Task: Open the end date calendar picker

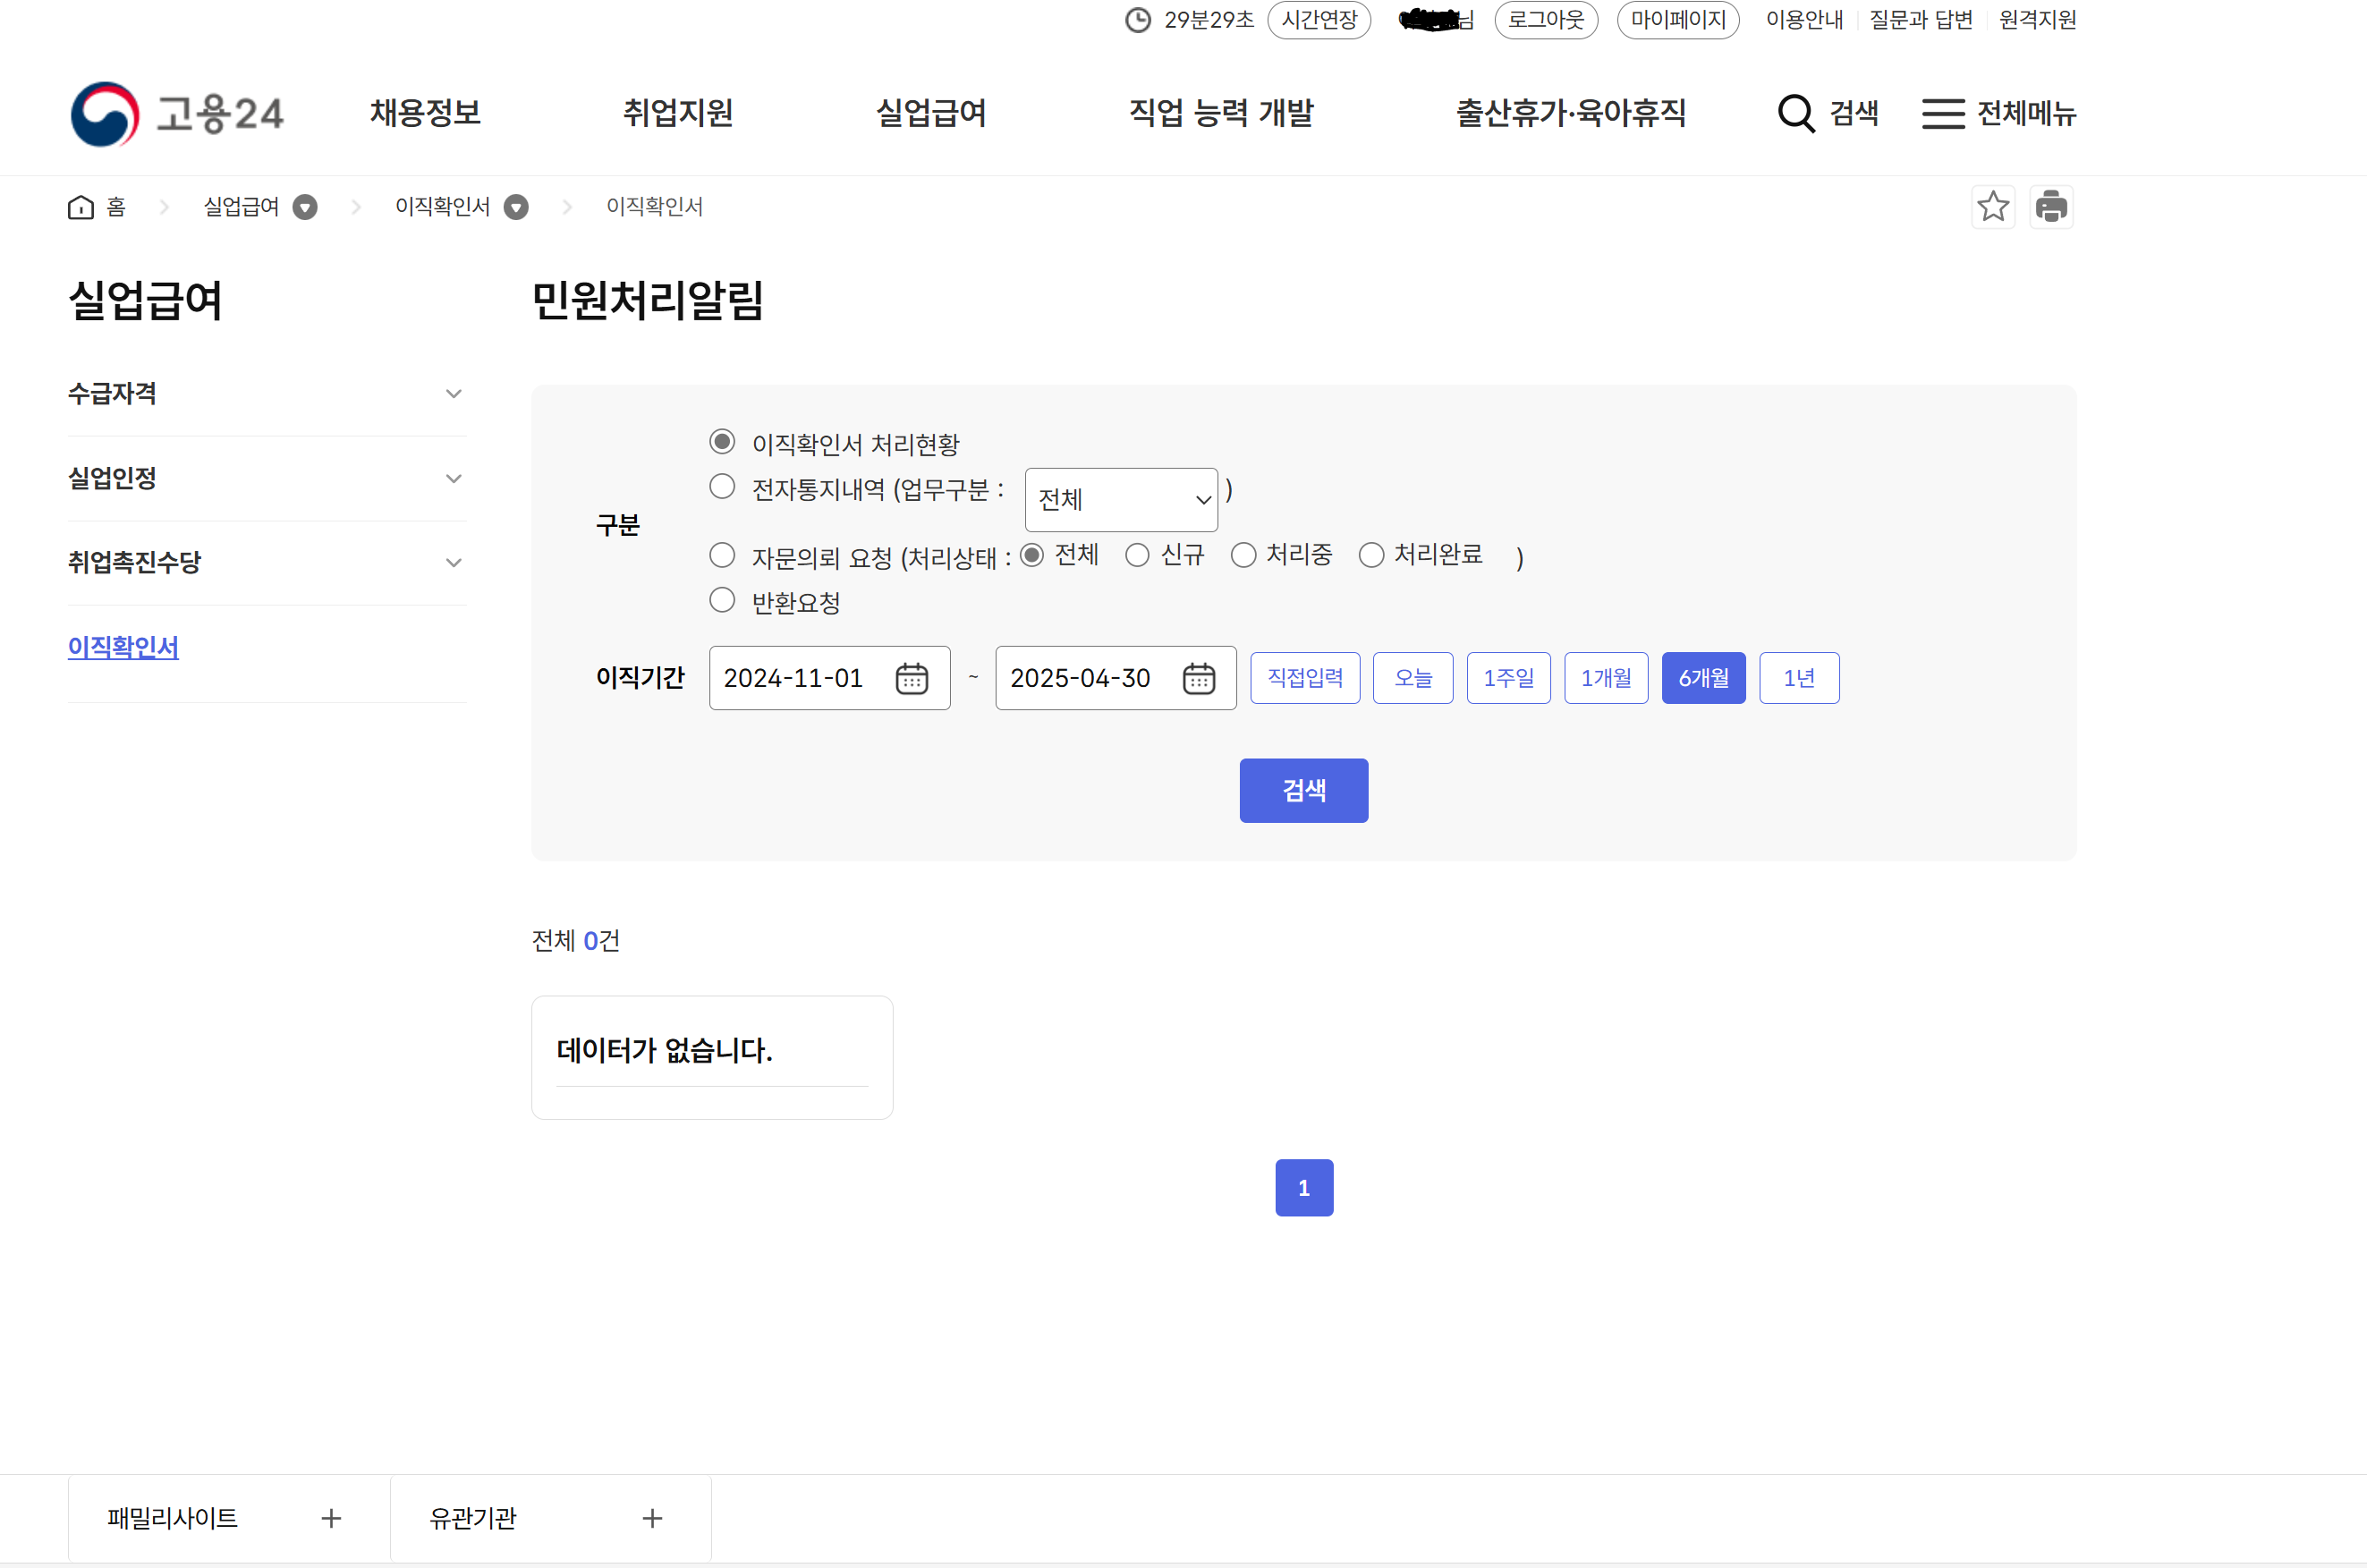Action: click(1198, 678)
